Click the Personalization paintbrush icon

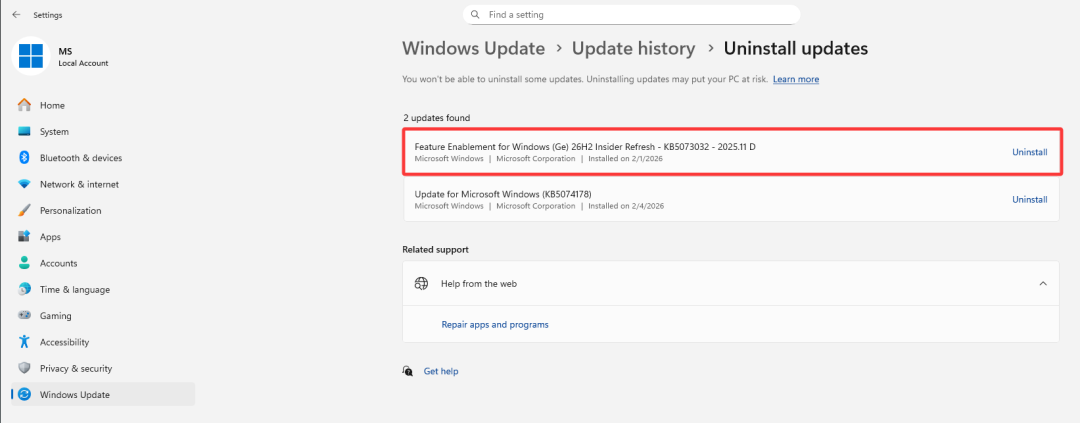(24, 210)
